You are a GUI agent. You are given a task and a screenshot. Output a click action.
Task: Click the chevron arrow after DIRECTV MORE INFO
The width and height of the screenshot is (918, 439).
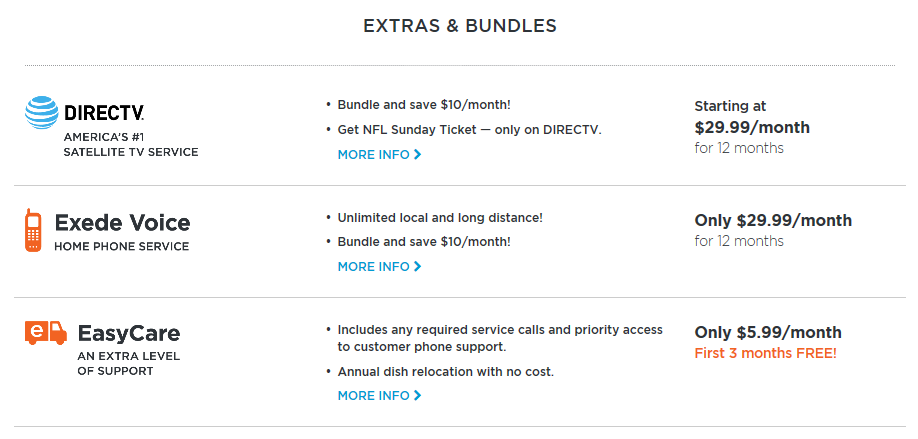tap(417, 155)
